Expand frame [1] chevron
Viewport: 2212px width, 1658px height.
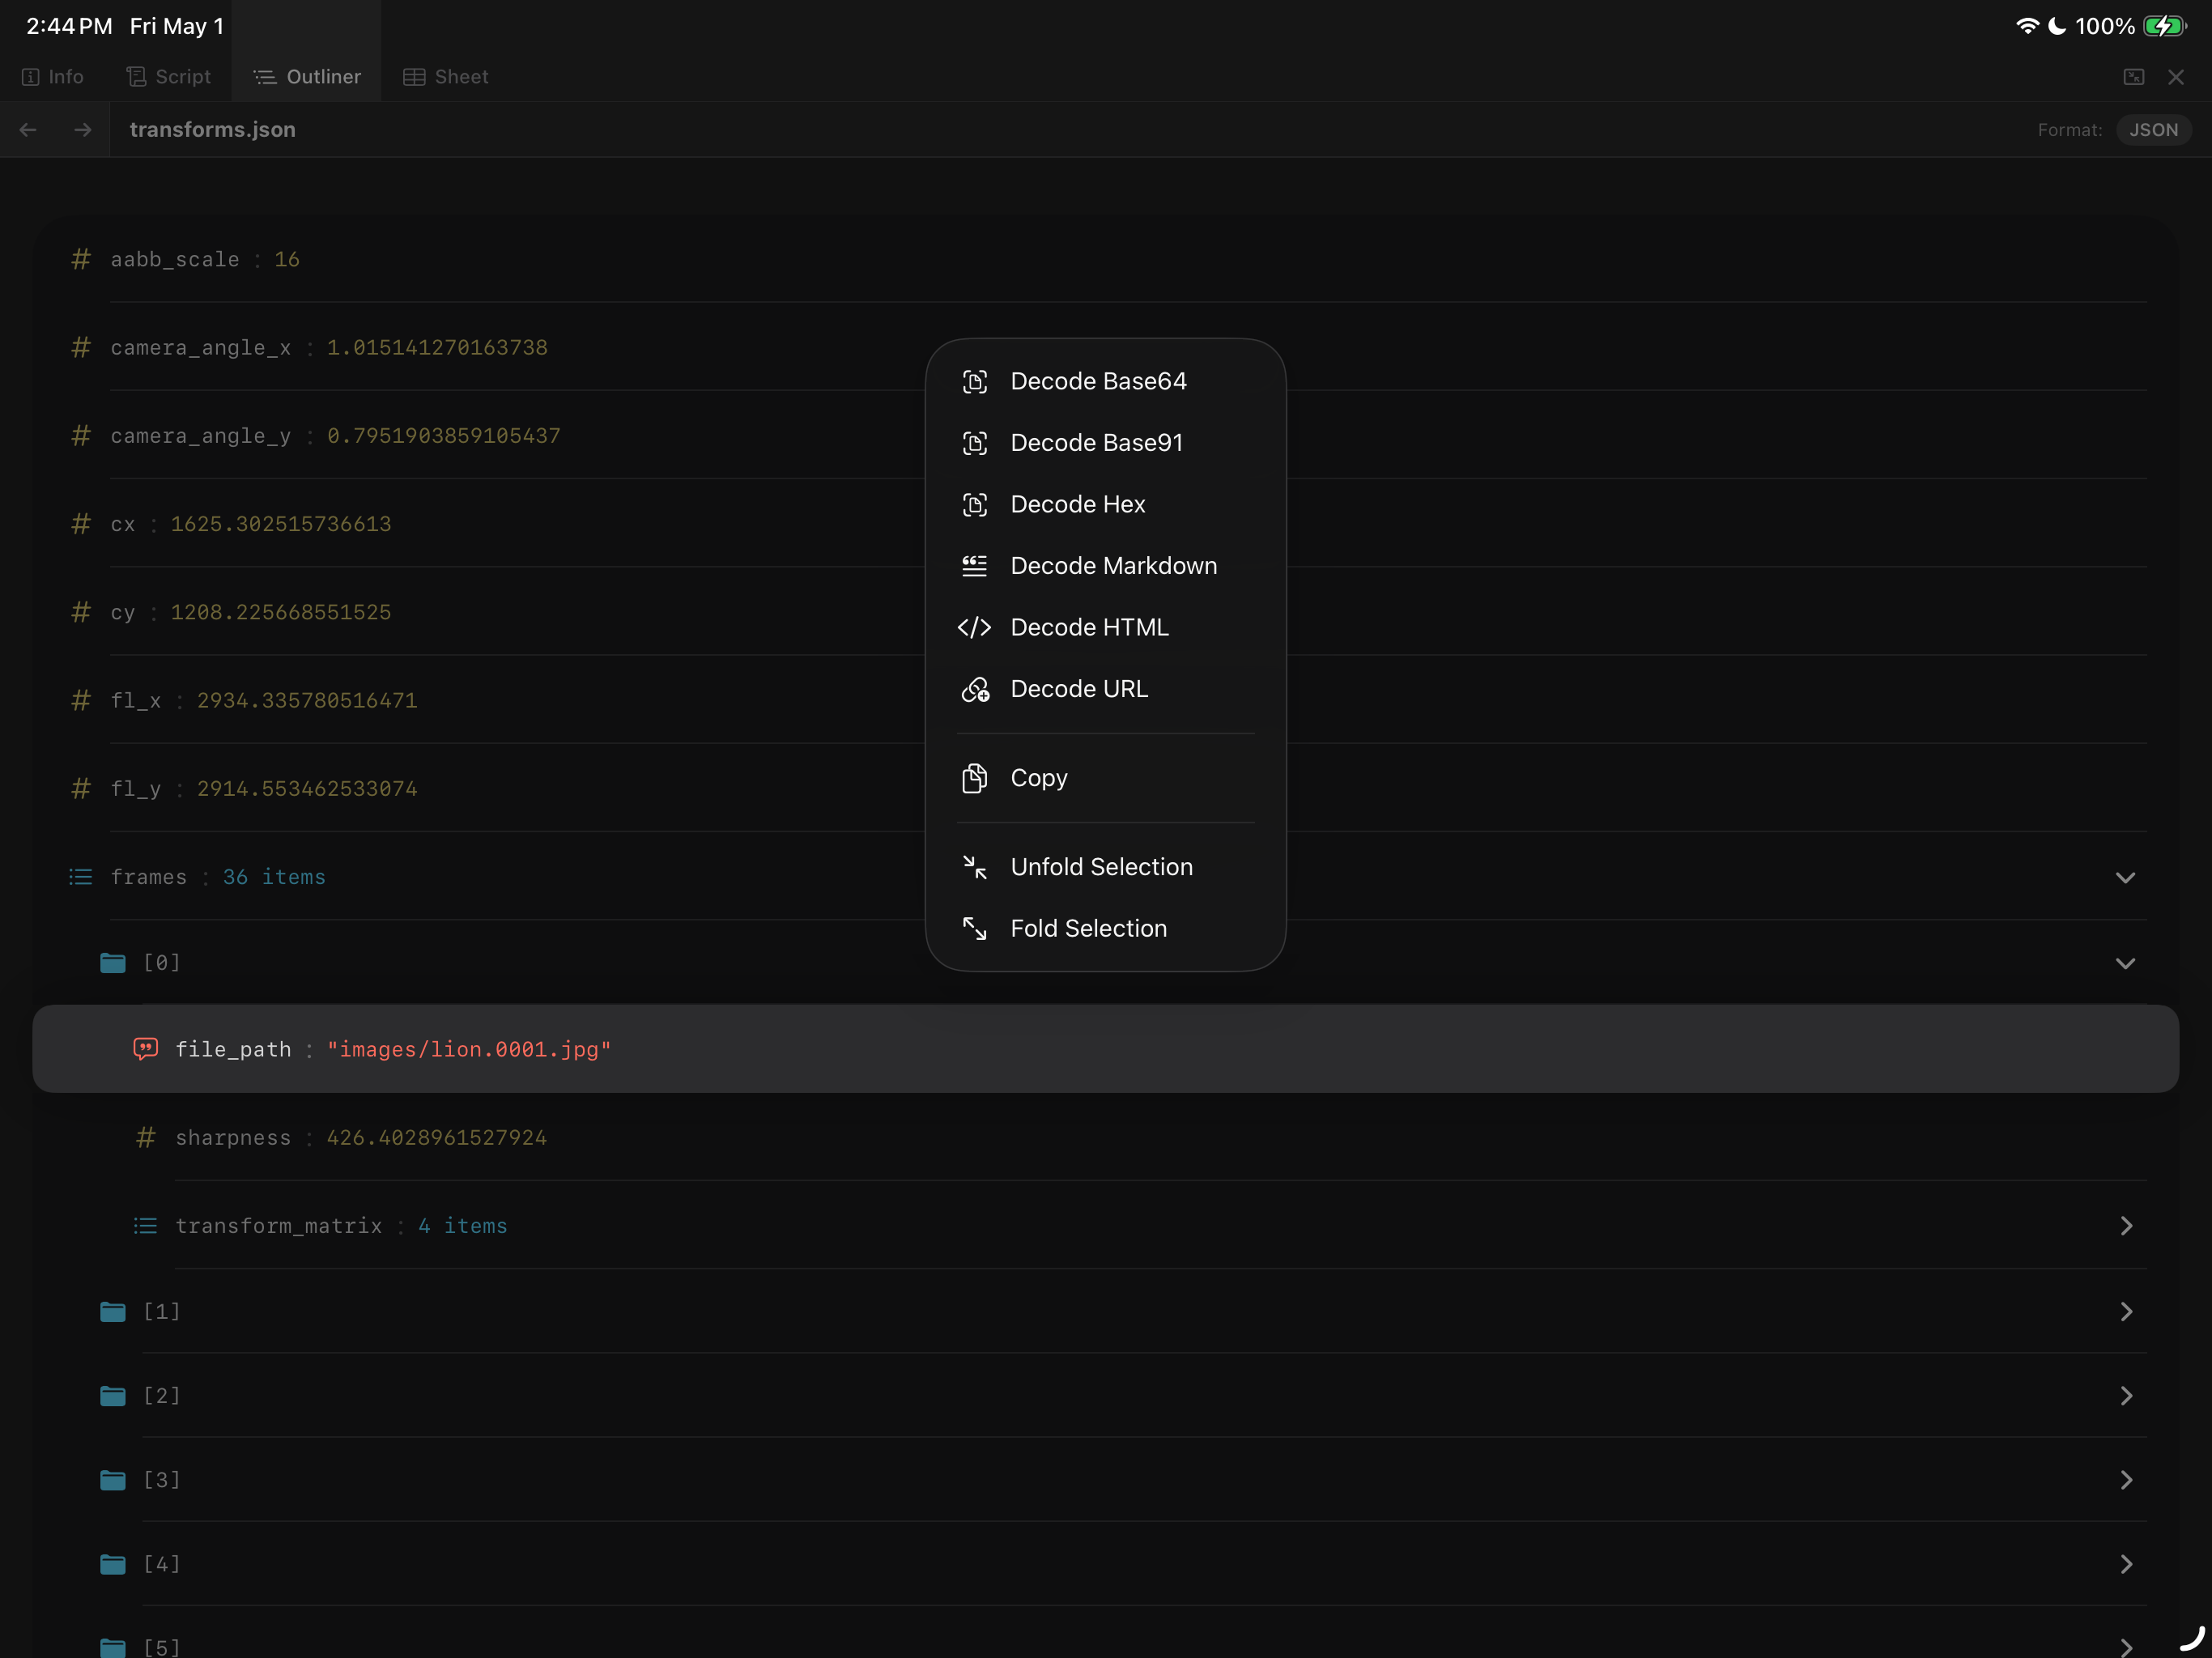coord(2126,1311)
